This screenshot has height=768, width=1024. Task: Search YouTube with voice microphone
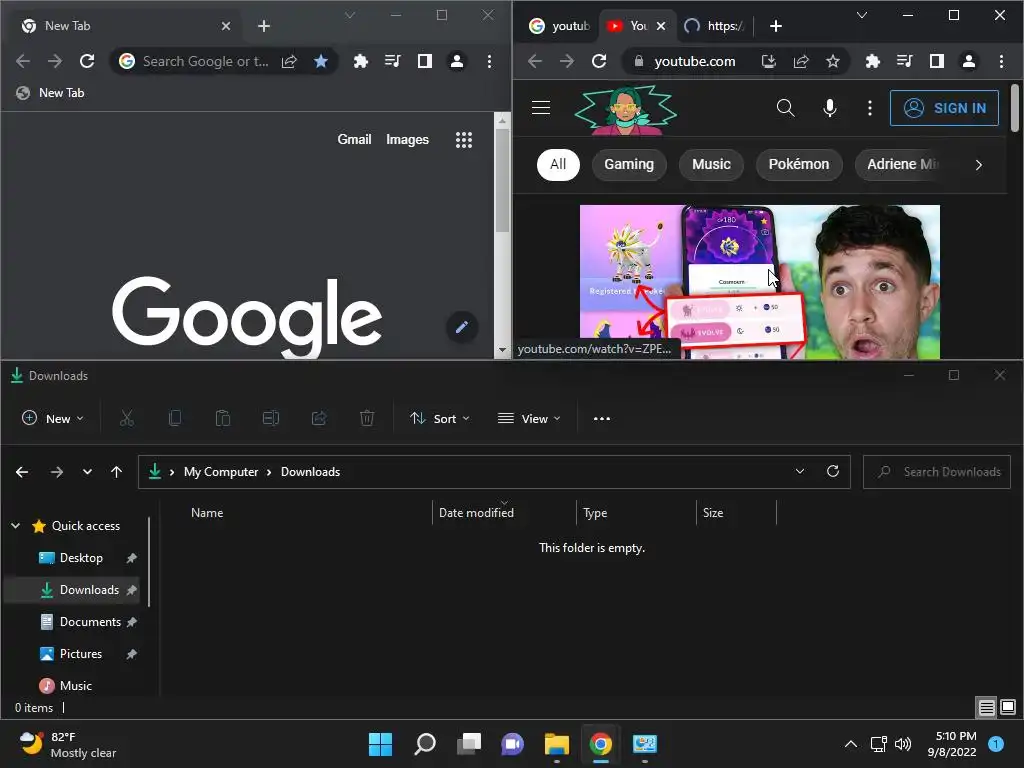click(x=829, y=108)
